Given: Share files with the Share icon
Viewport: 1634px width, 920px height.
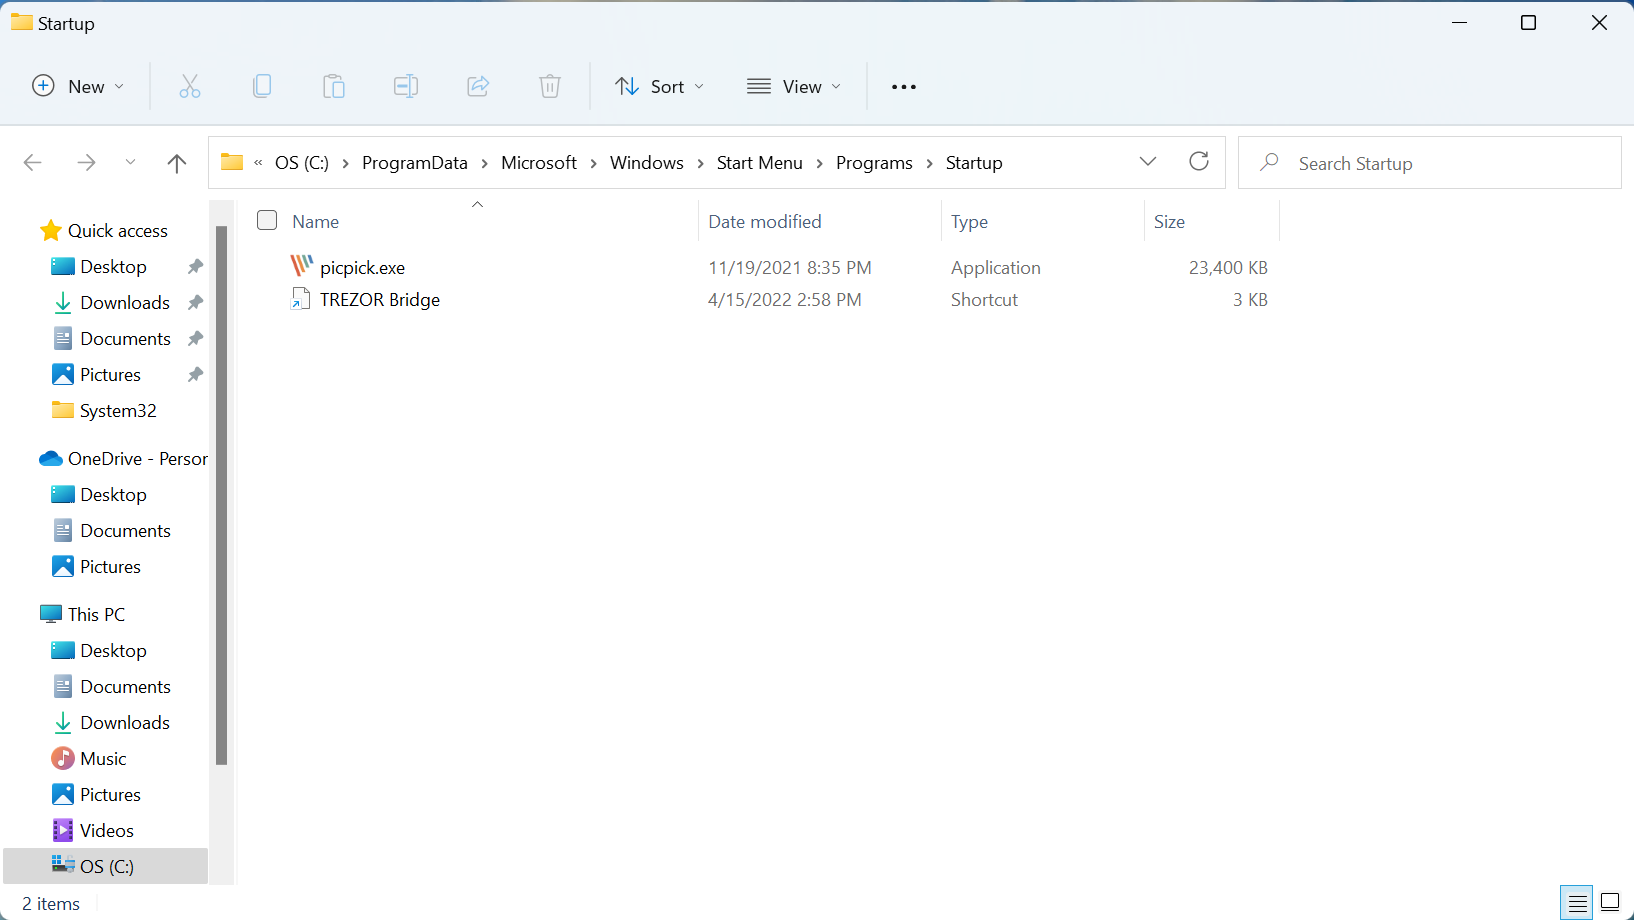Looking at the screenshot, I should [x=478, y=86].
